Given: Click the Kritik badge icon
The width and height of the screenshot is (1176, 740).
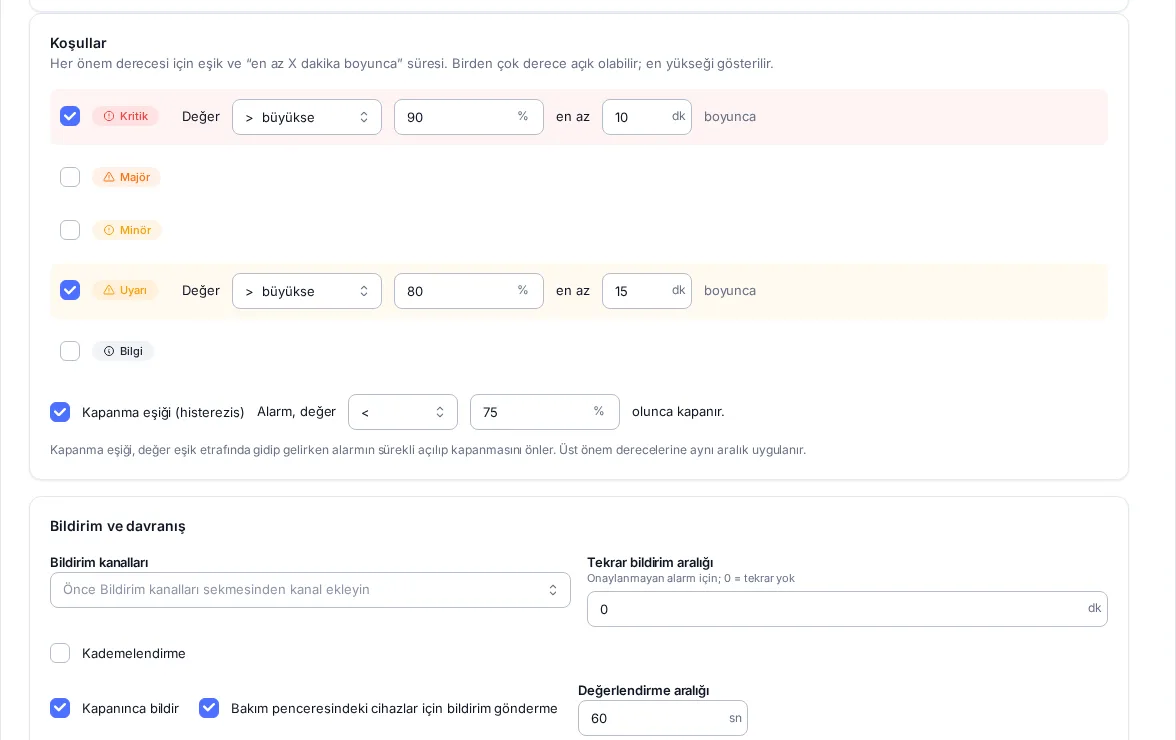Looking at the screenshot, I should click(109, 116).
